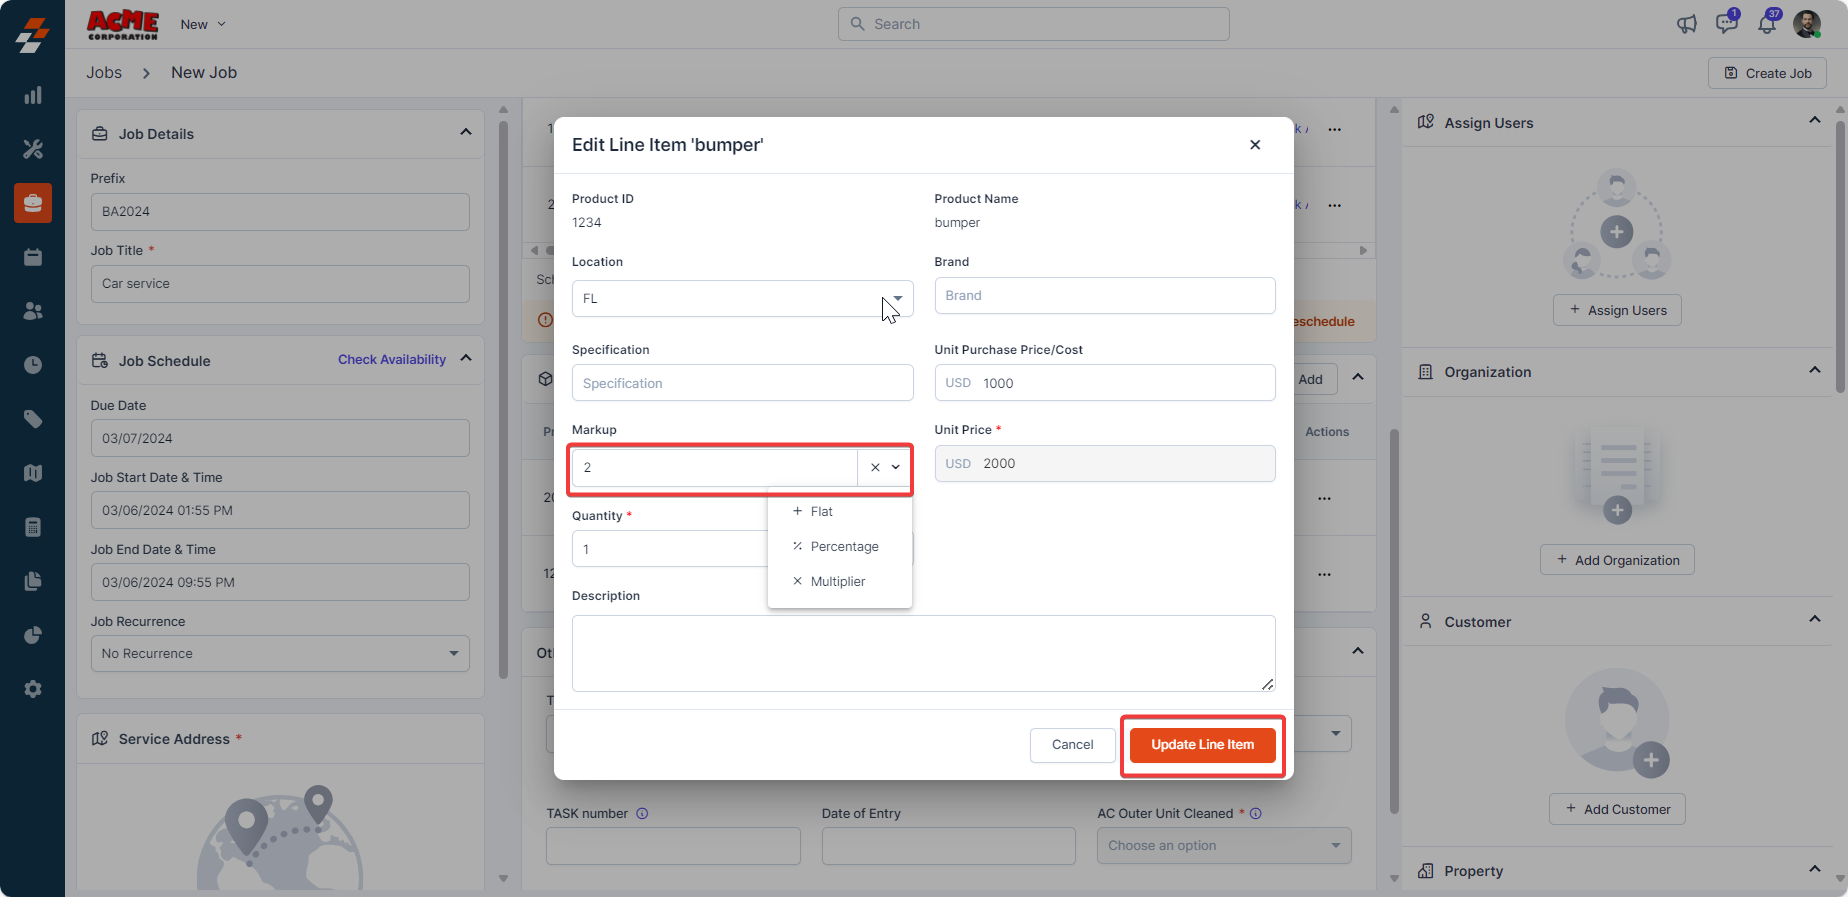This screenshot has height=897, width=1848.
Task: Open the announcements megaphone icon
Action: pos(1686,24)
